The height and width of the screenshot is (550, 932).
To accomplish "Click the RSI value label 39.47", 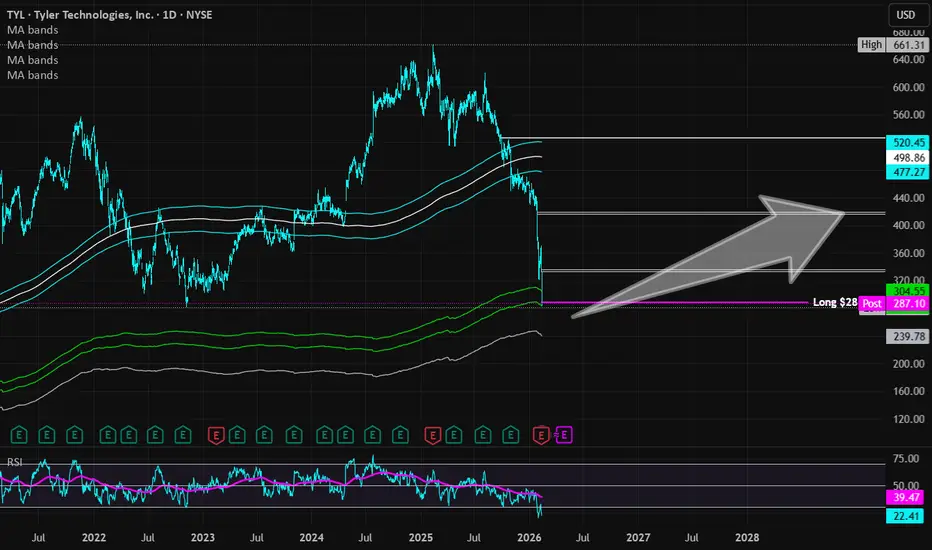I will pyautogui.click(x=905, y=497).
